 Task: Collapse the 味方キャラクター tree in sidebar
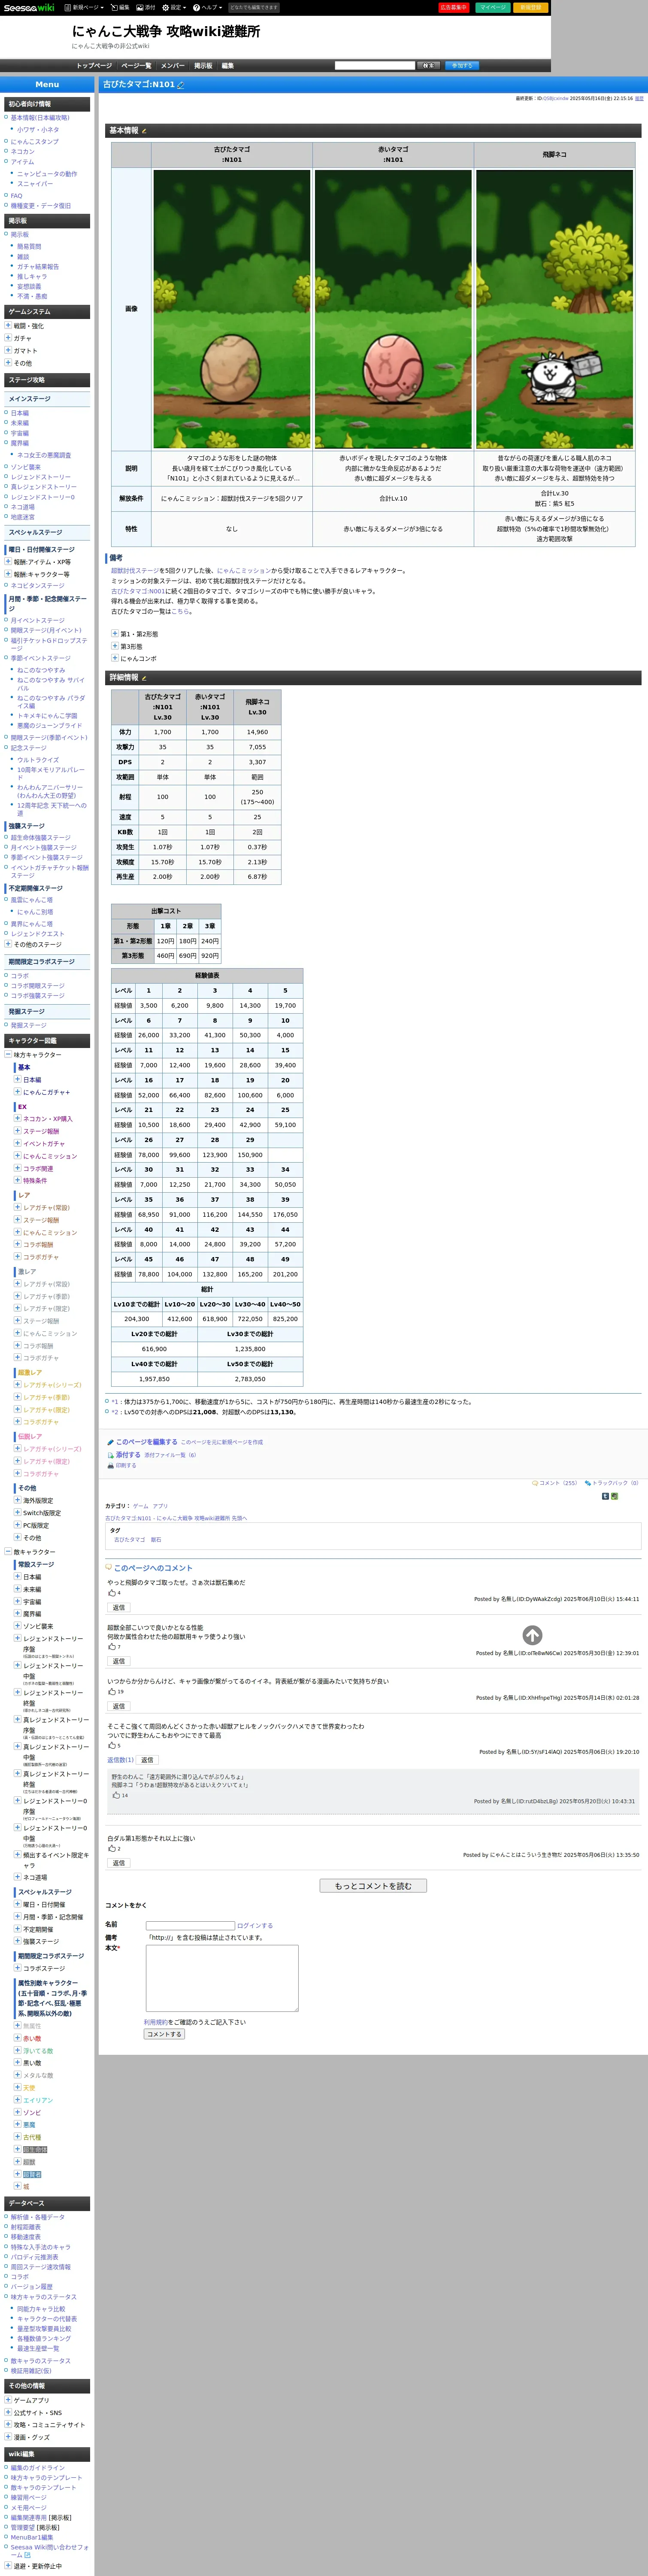click(x=8, y=1055)
